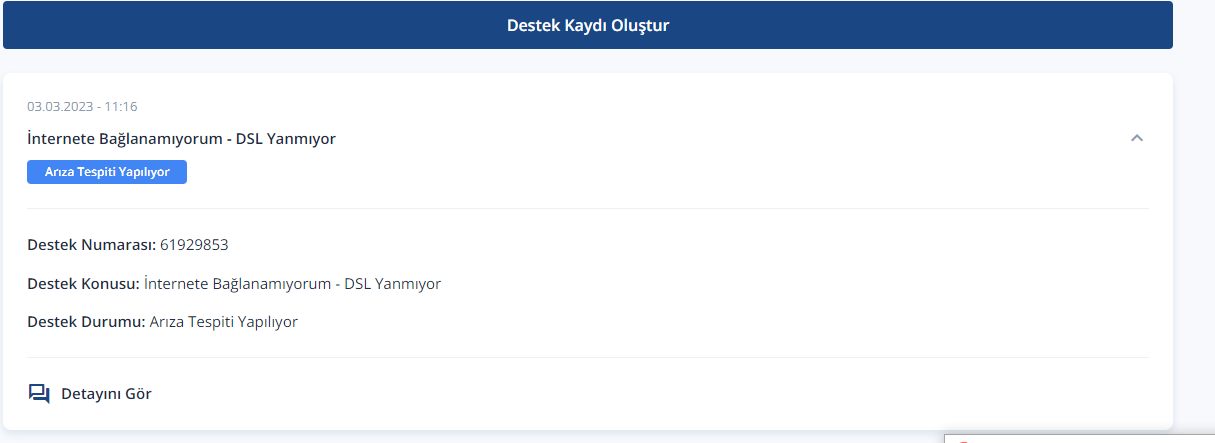
Task: Click the time 11:16 in the timestamp
Action: click(x=121, y=106)
